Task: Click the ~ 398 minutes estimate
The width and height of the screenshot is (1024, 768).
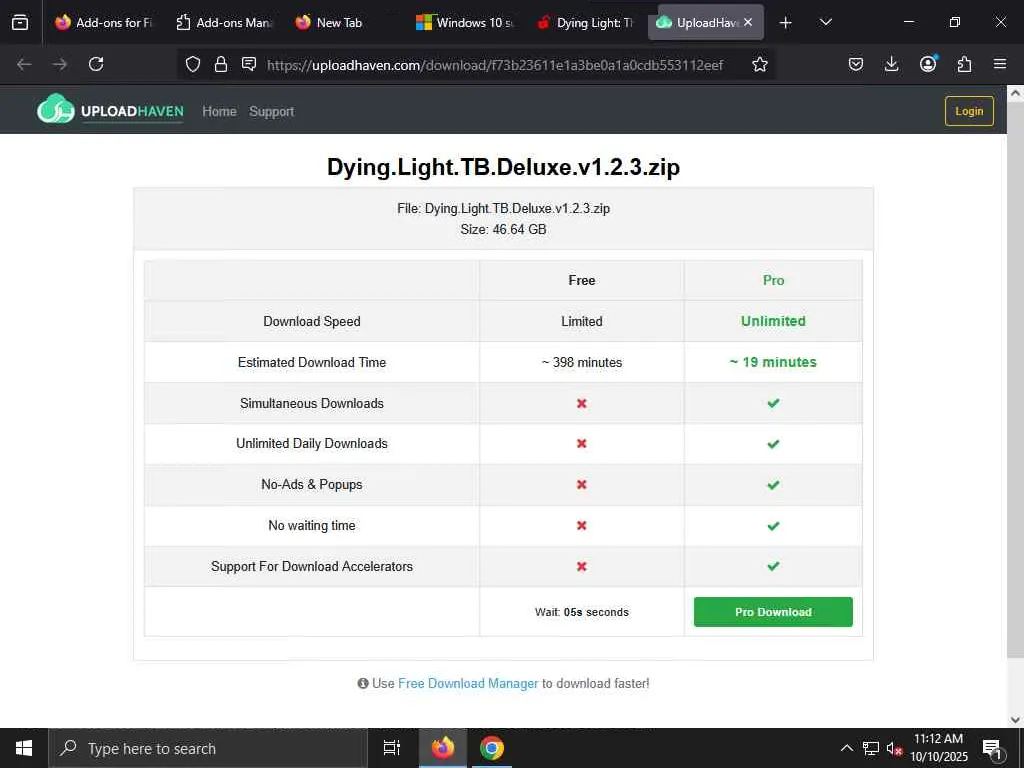Action: tap(582, 362)
